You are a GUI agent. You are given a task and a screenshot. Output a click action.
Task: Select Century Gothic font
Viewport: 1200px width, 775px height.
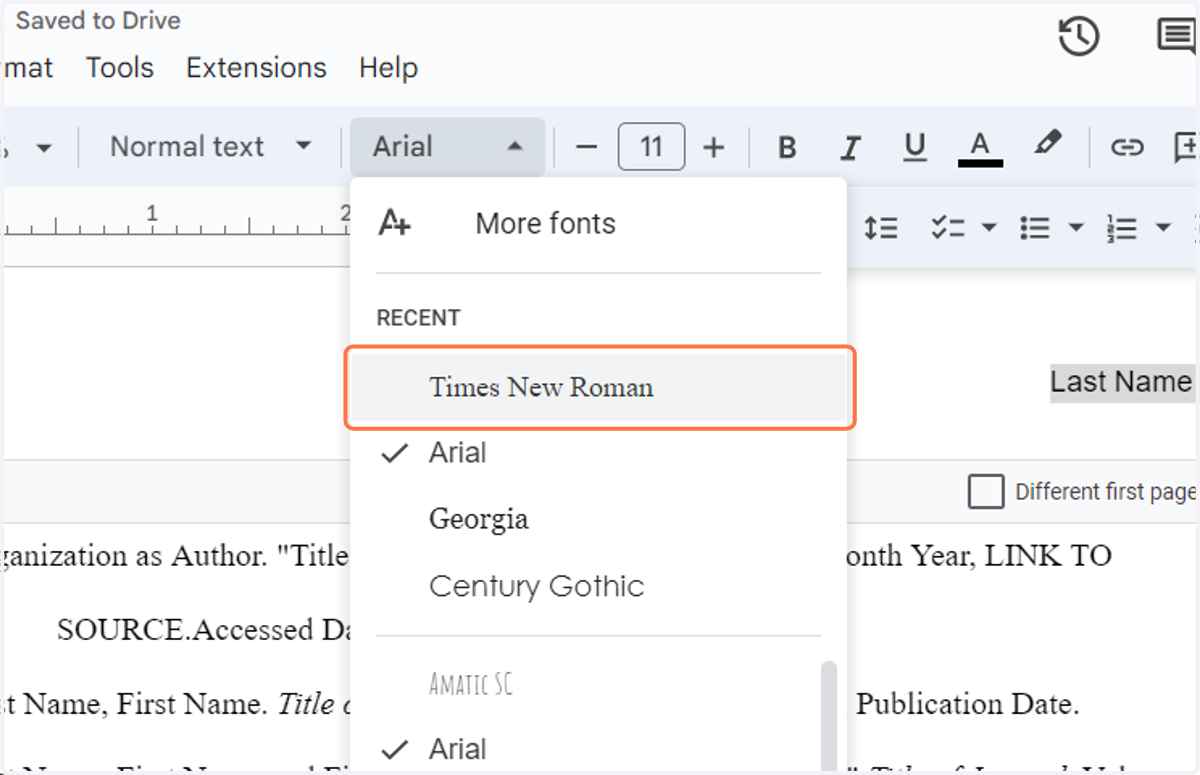coord(598,586)
